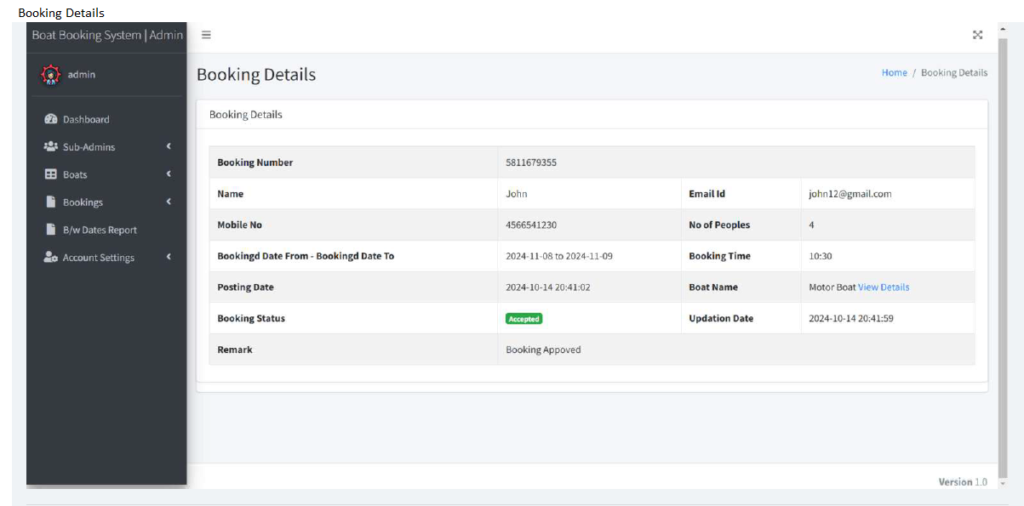Select the Bookings menu label
Image resolution: width=1024 pixels, height=506 pixels.
click(x=83, y=202)
